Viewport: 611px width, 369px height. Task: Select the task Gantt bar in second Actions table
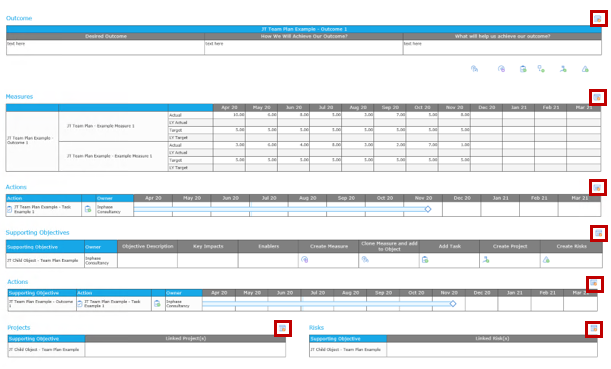click(326, 304)
